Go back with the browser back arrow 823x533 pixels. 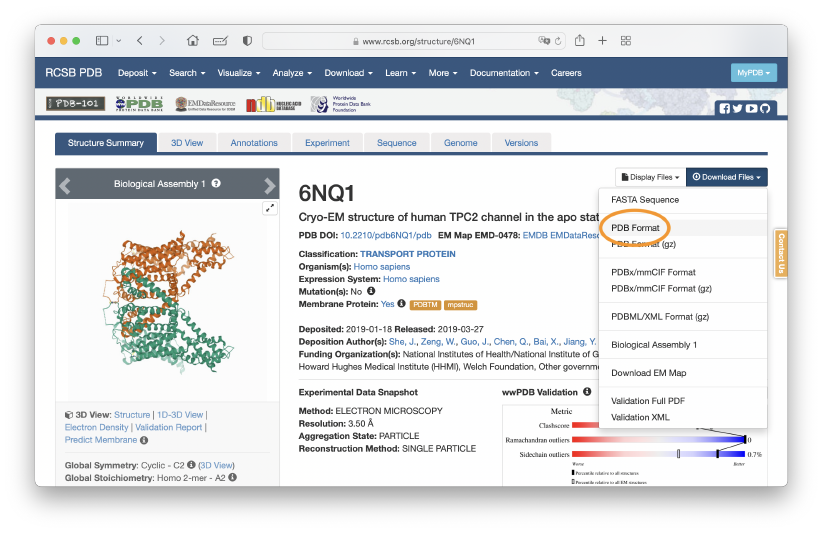click(140, 40)
